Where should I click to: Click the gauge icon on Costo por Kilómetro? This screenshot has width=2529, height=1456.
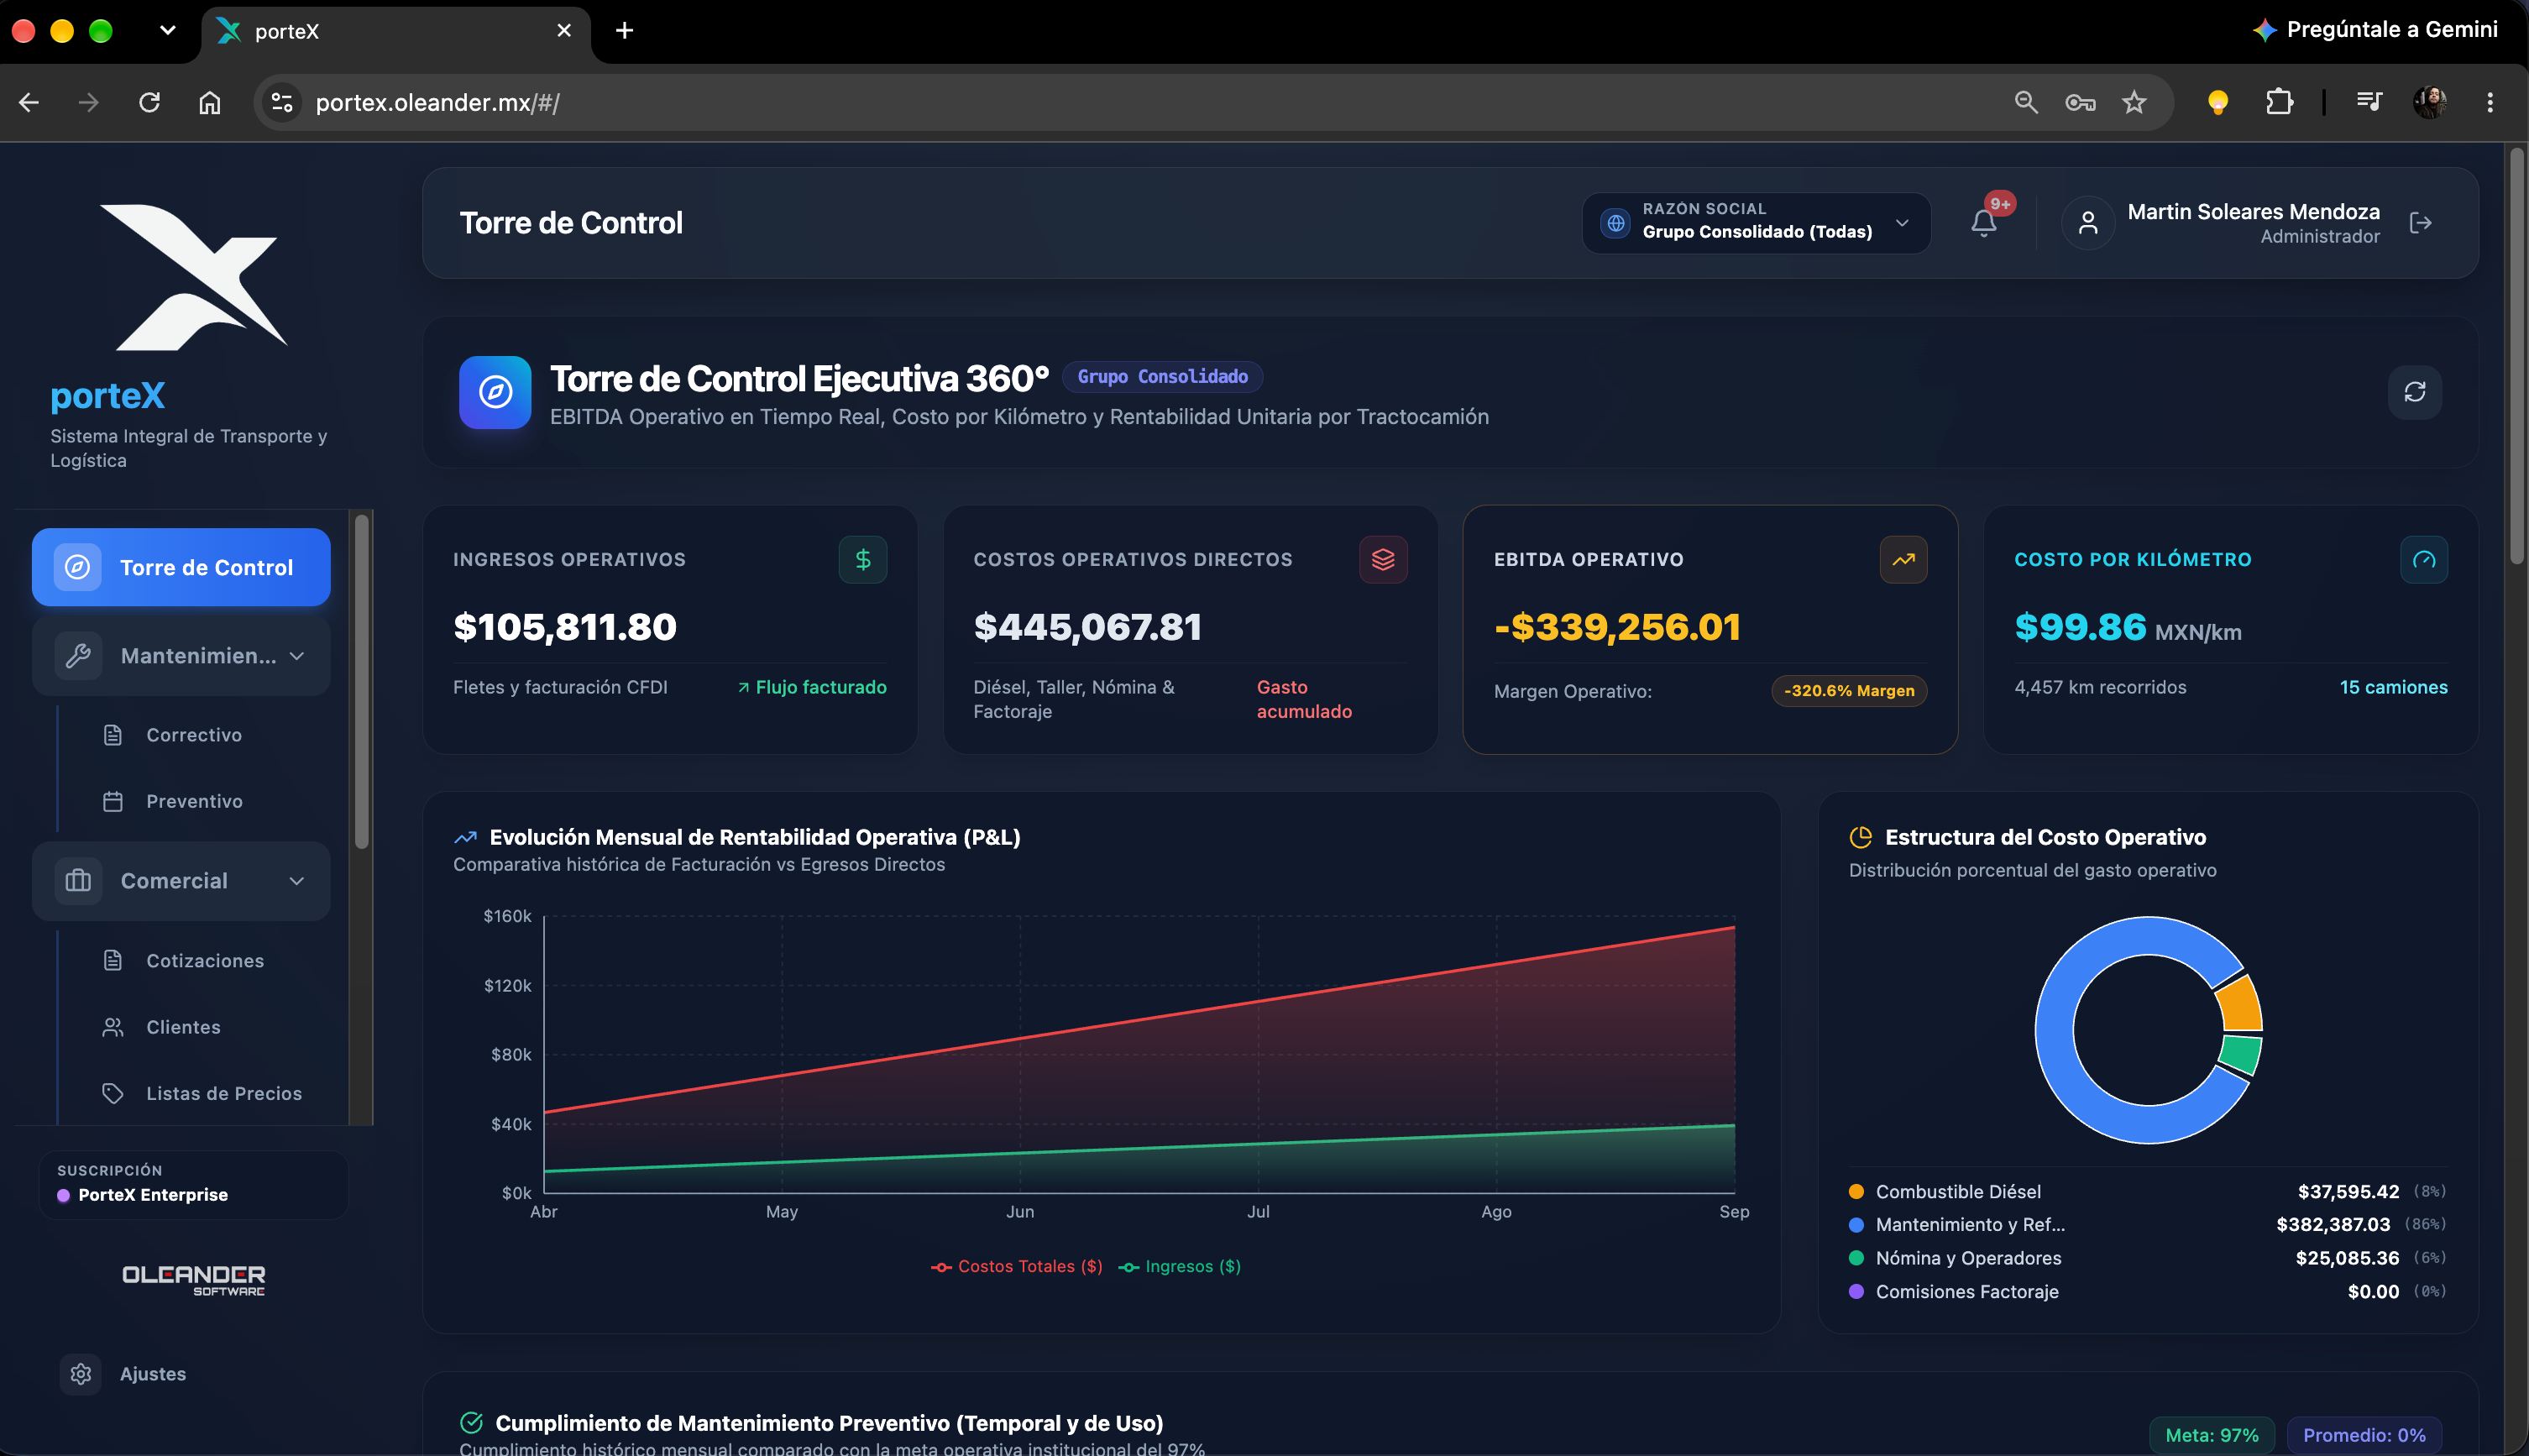2424,560
